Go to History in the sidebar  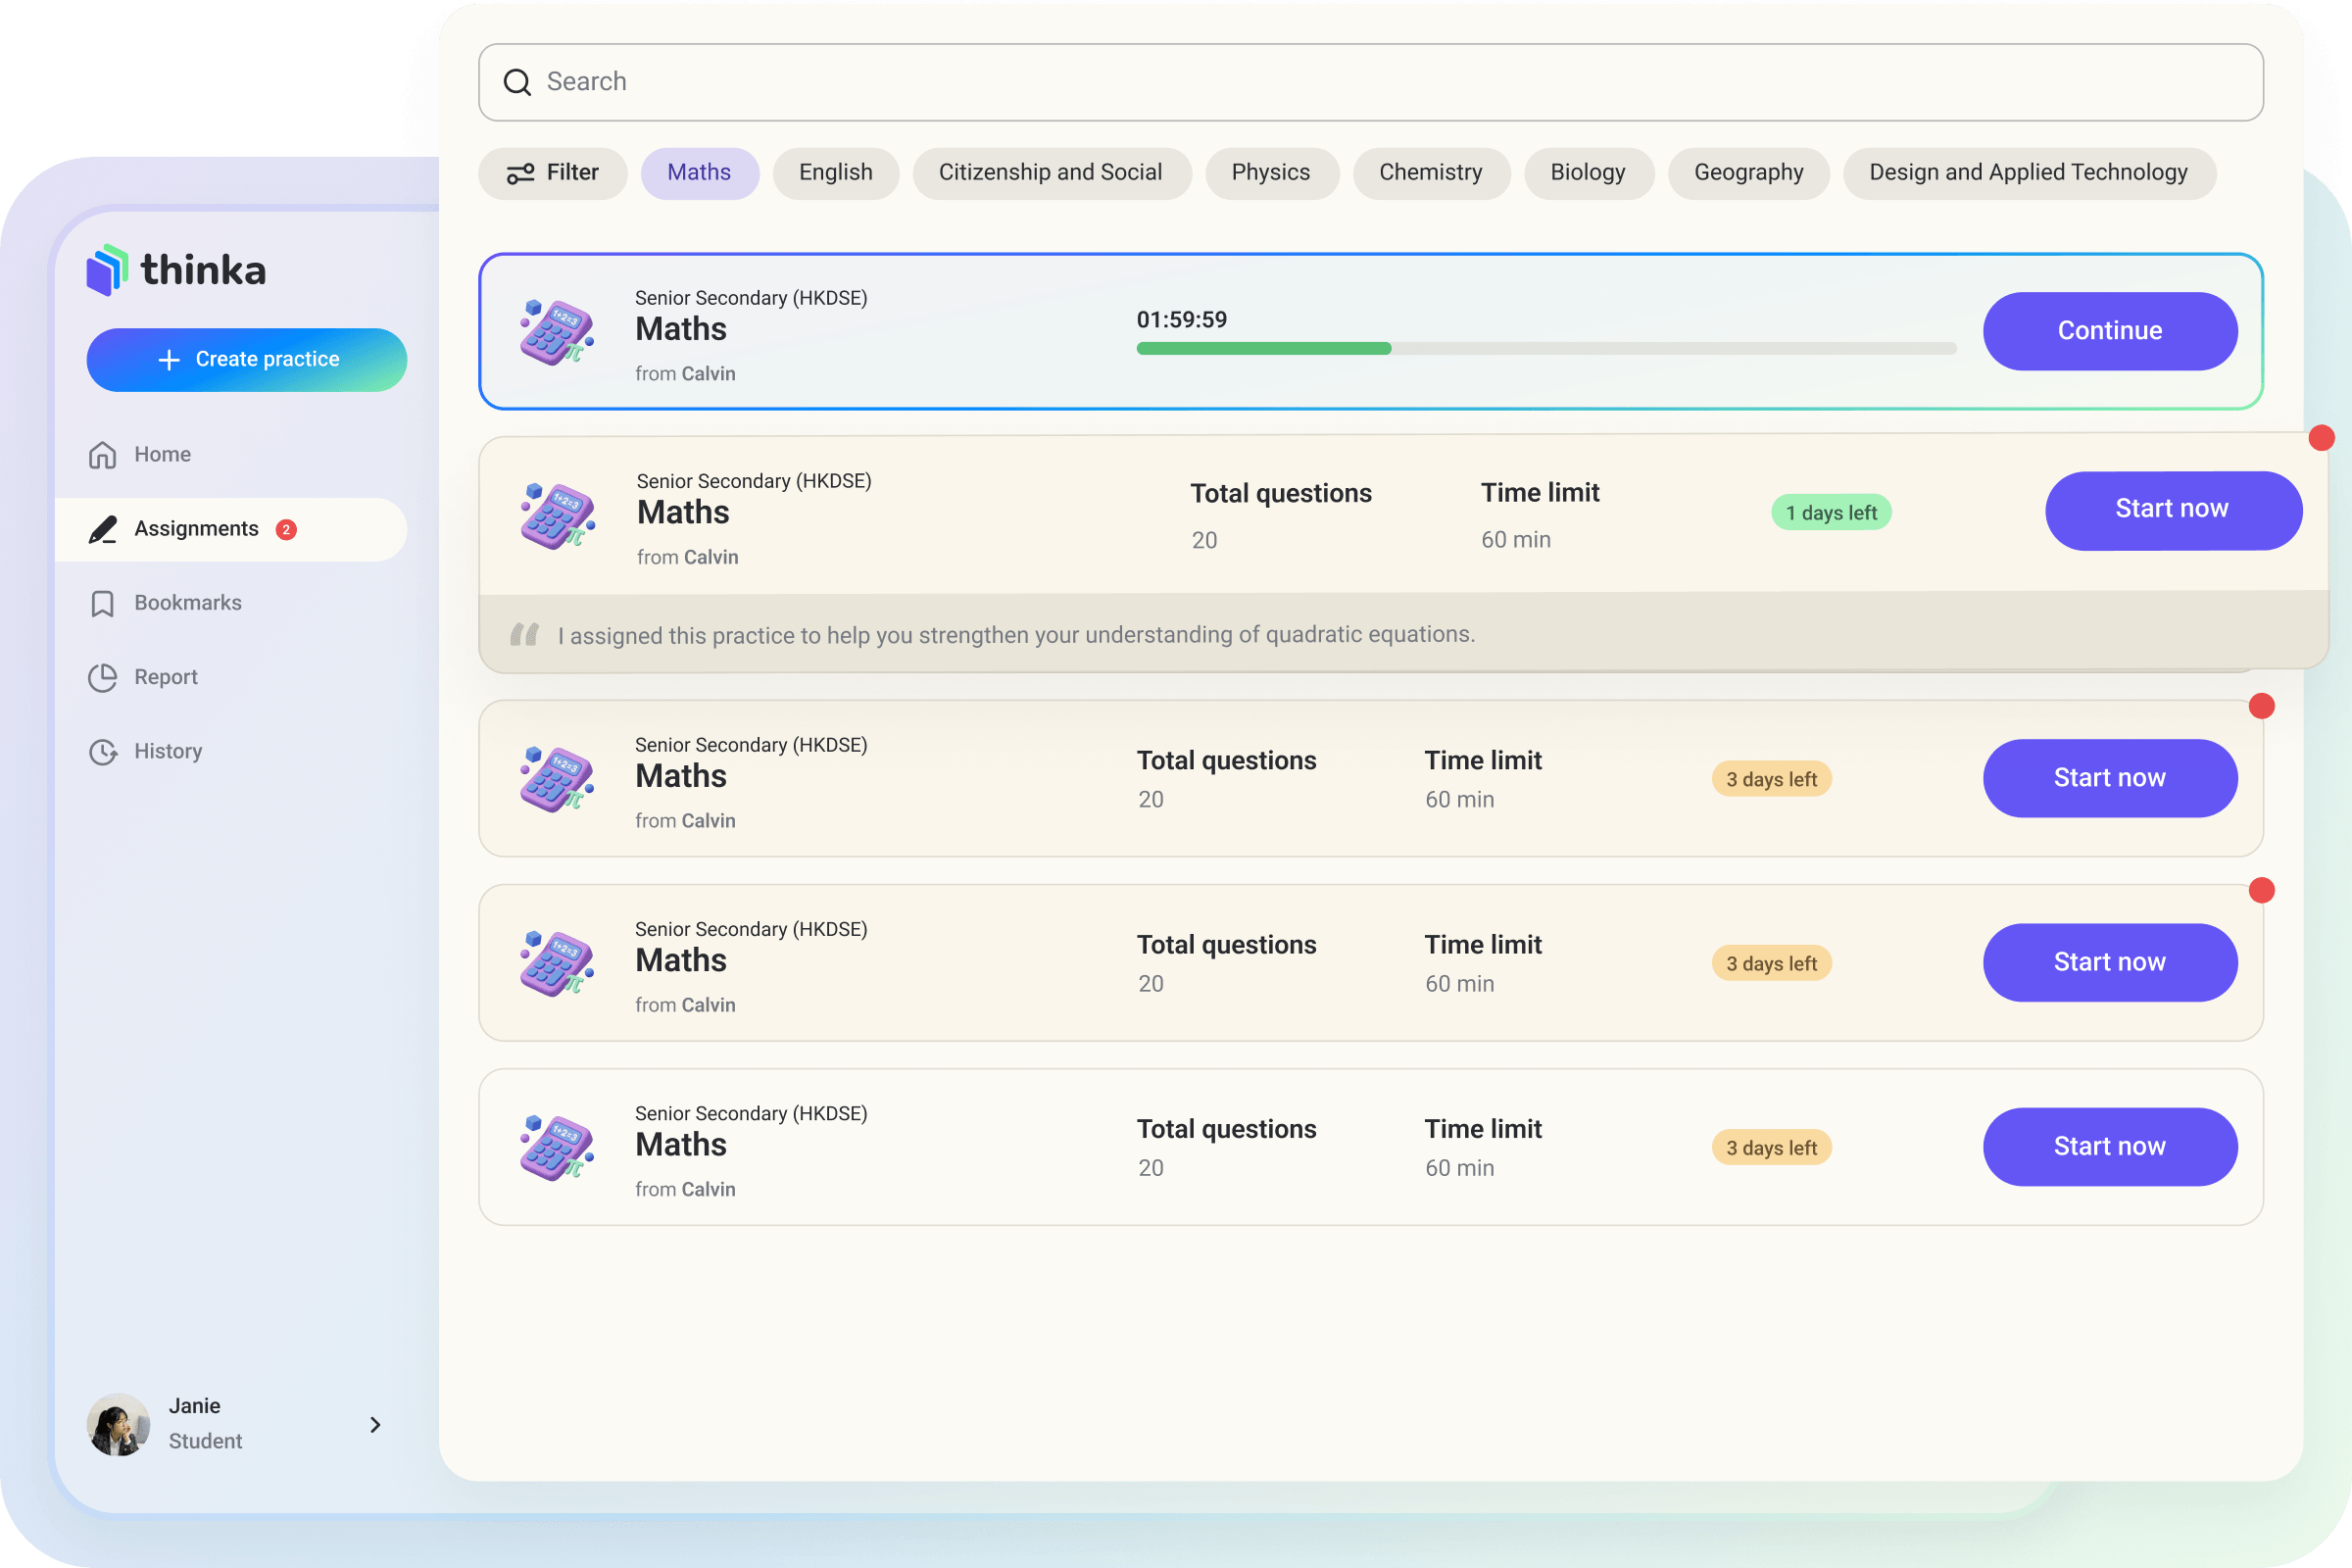tap(167, 751)
